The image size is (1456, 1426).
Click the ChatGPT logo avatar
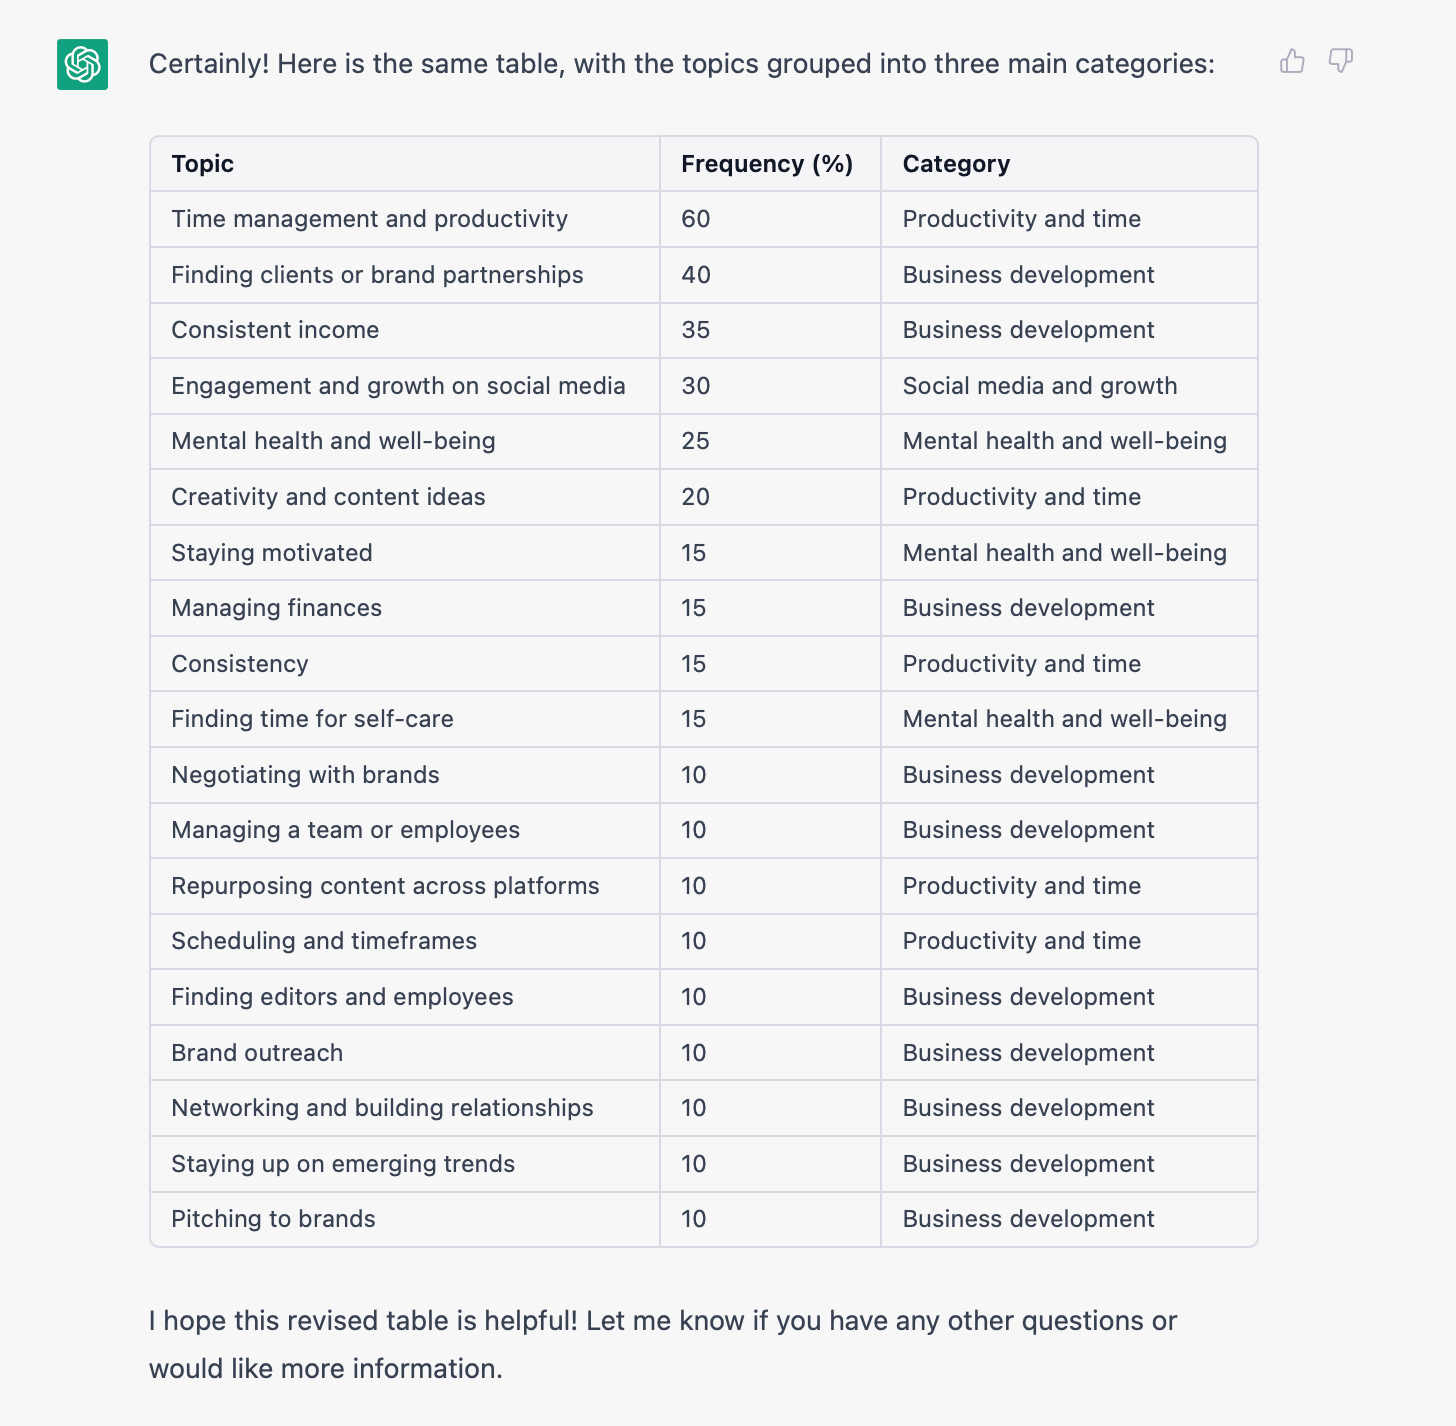point(82,65)
